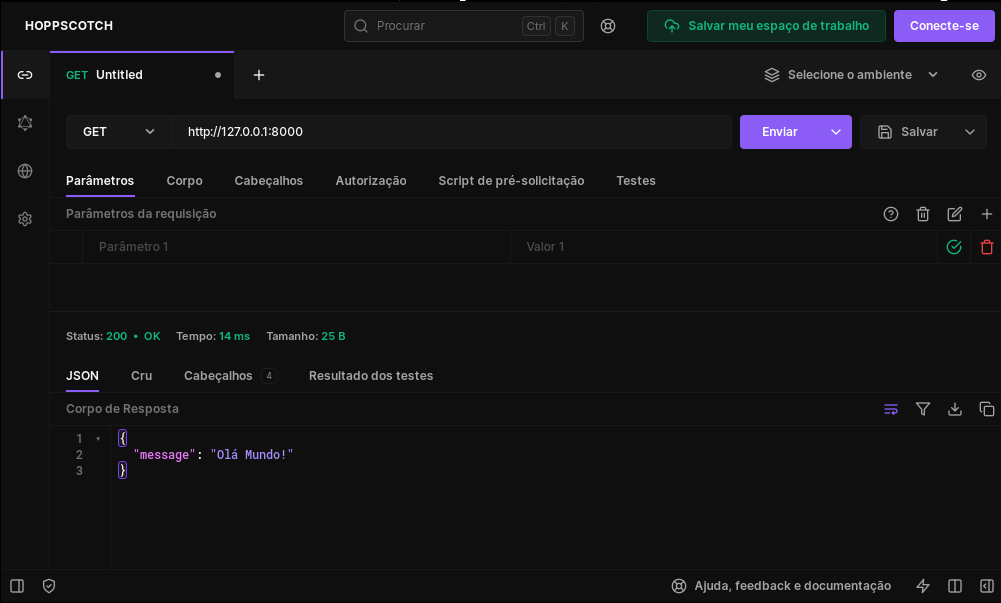Click the bulk edit parameters icon

(x=955, y=214)
